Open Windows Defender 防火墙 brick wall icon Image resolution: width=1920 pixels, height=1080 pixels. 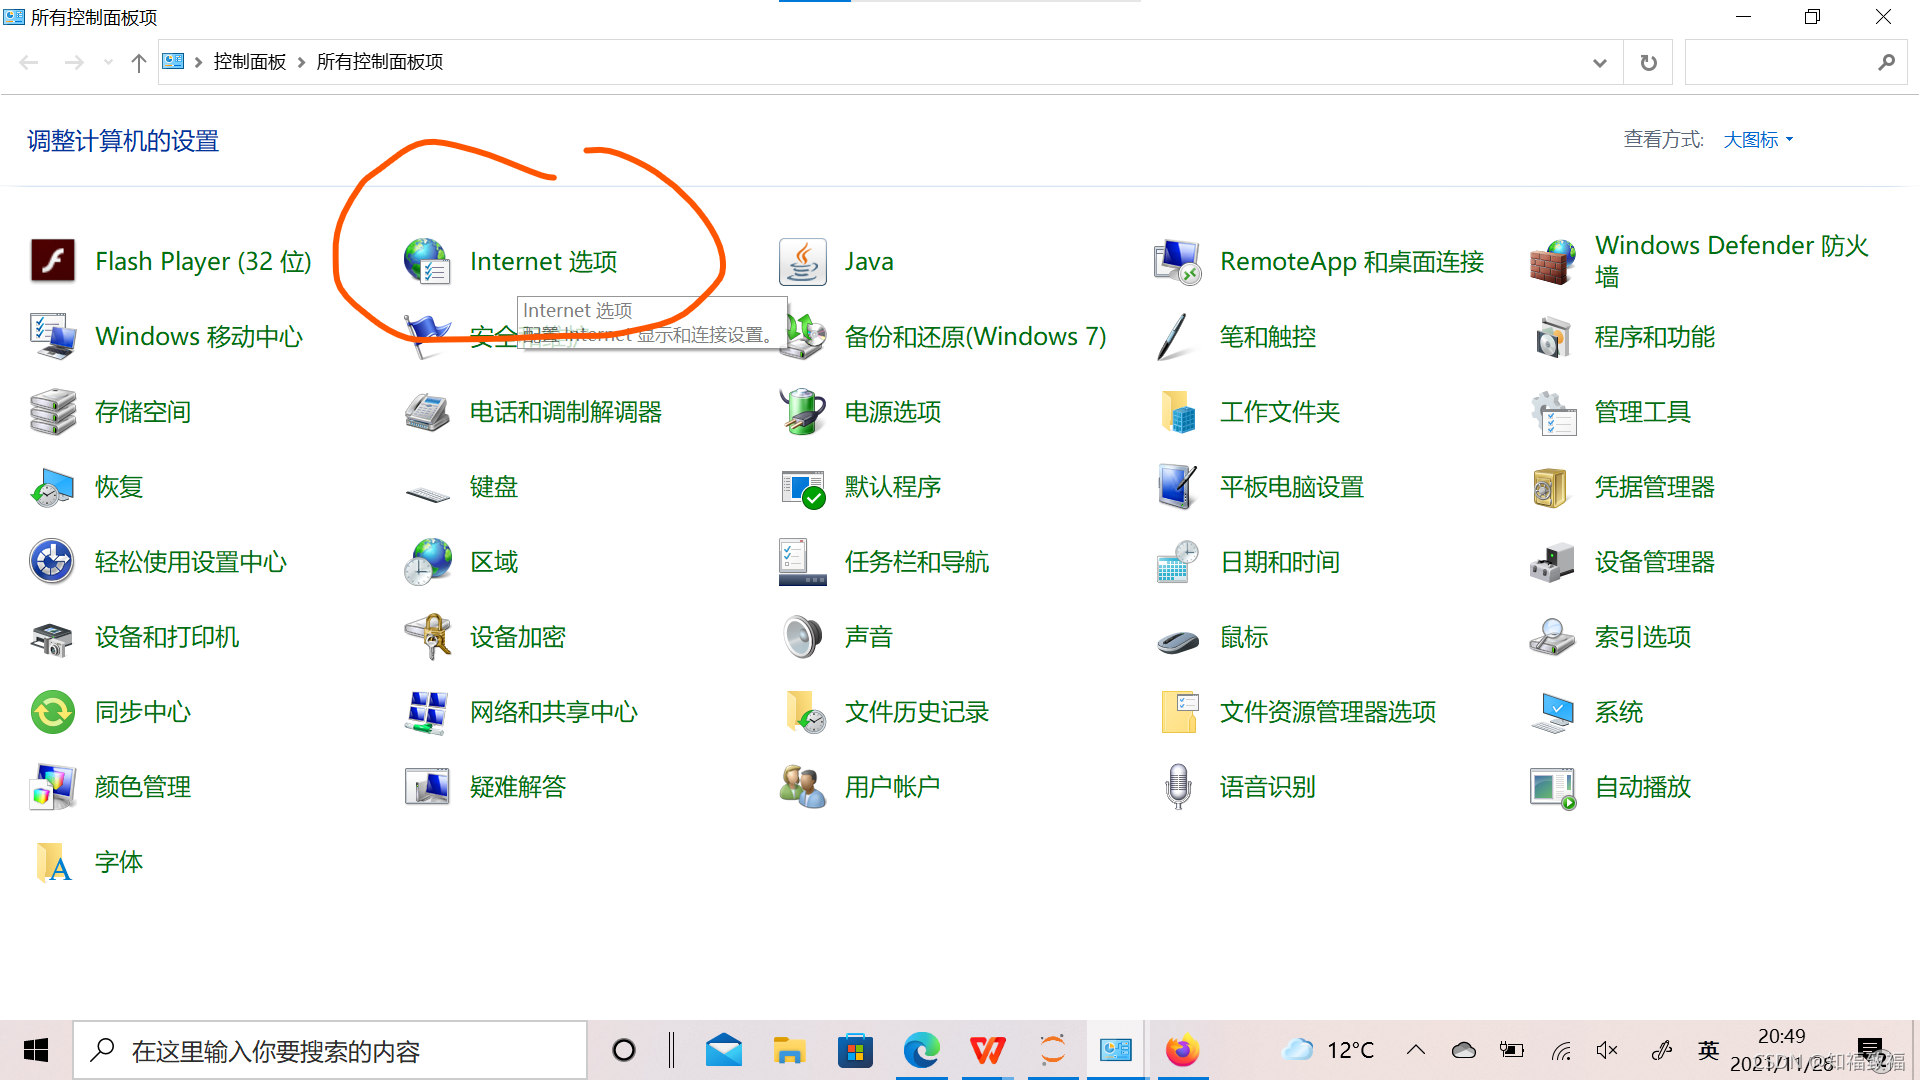click(x=1552, y=261)
